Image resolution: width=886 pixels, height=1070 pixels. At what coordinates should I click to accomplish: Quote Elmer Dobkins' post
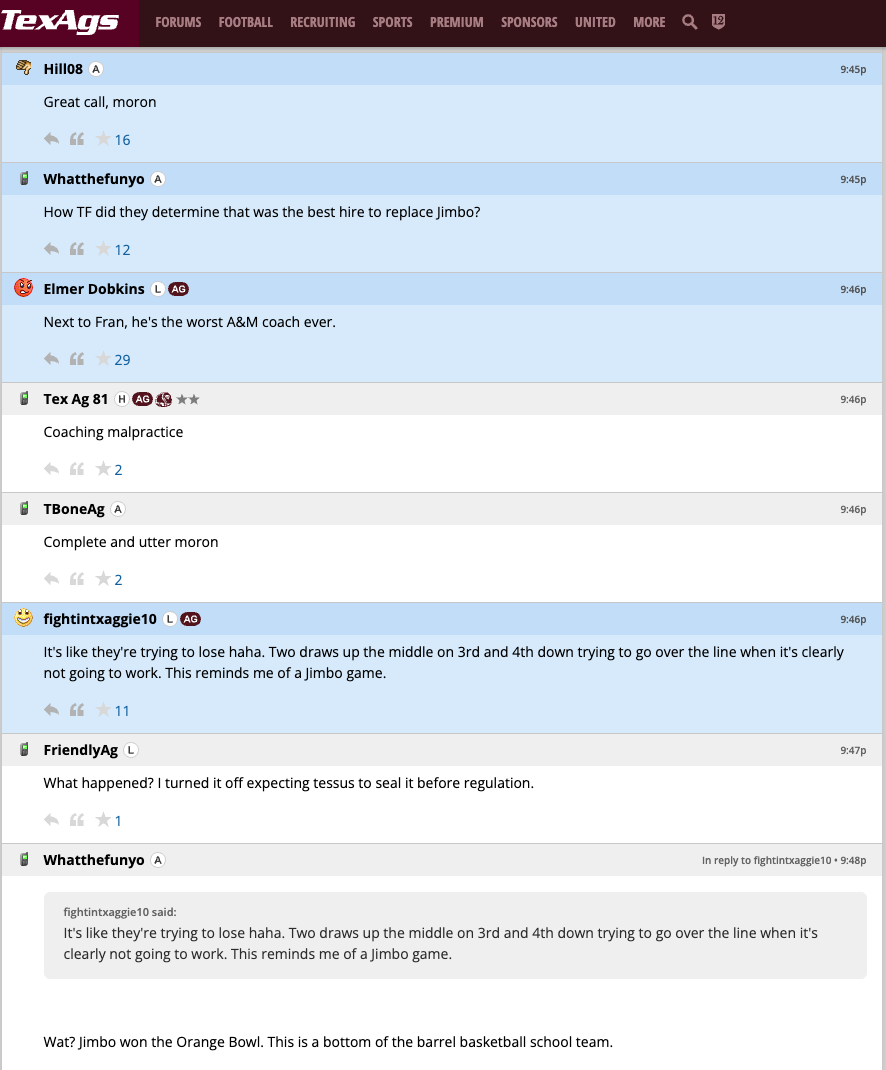tap(77, 359)
